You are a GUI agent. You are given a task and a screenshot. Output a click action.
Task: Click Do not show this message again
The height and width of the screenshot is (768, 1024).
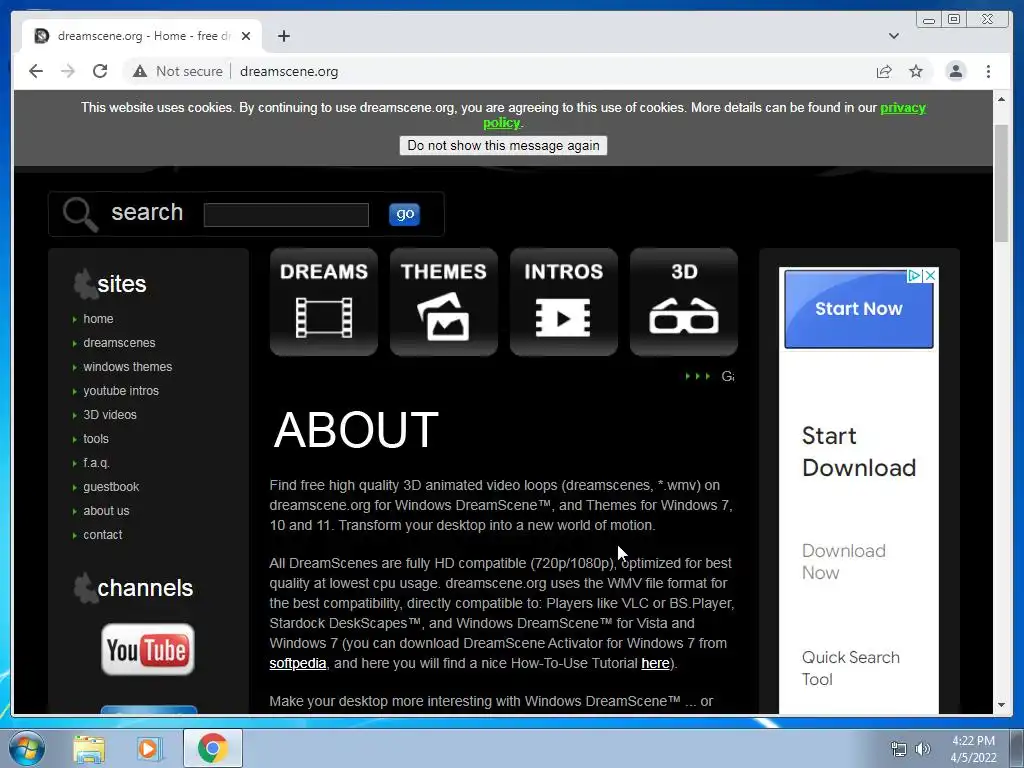503,146
